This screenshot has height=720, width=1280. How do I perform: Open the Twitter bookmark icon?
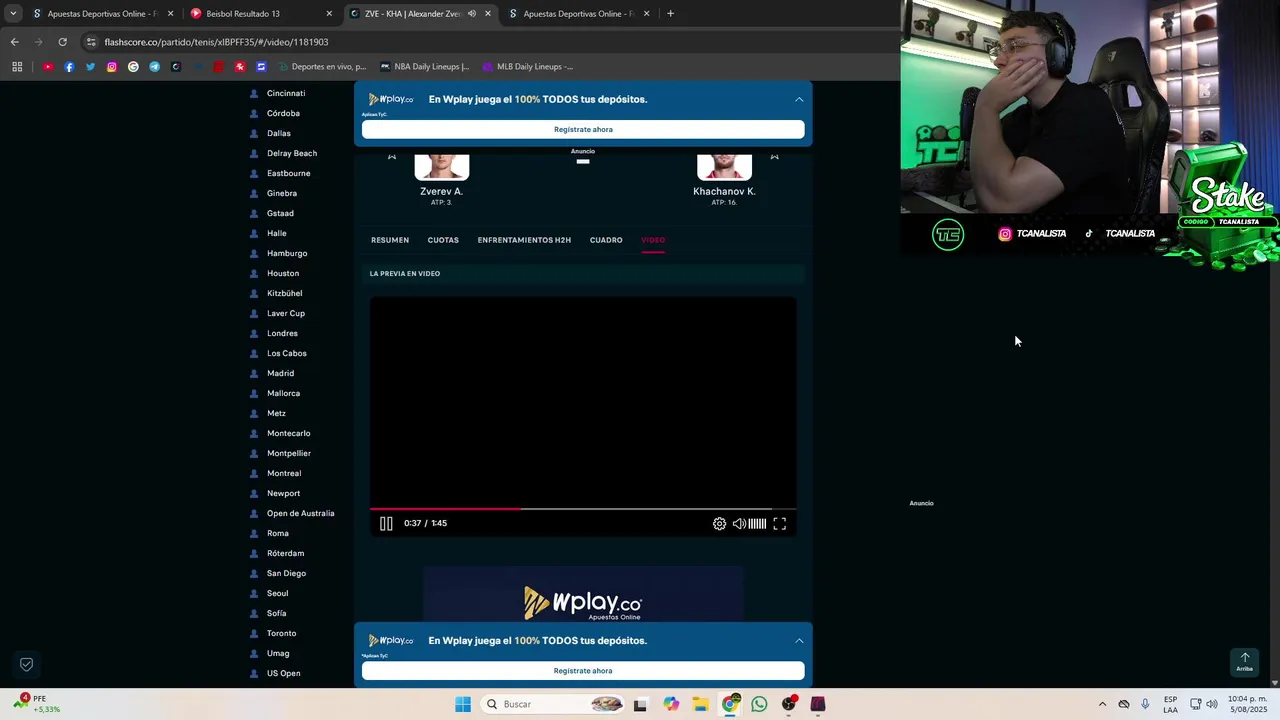[90, 67]
